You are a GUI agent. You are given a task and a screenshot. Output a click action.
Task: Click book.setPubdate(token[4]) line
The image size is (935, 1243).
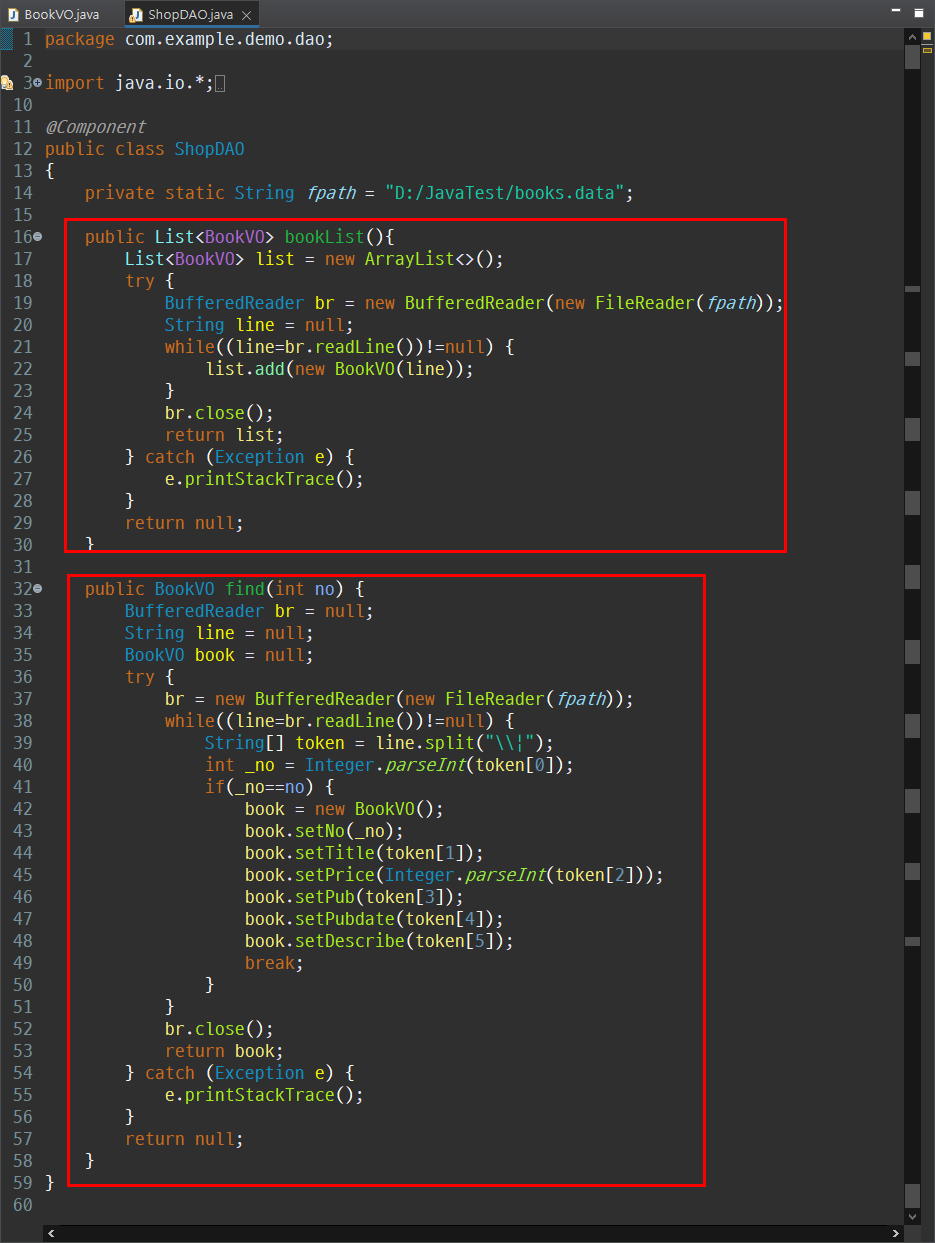[x=374, y=919]
